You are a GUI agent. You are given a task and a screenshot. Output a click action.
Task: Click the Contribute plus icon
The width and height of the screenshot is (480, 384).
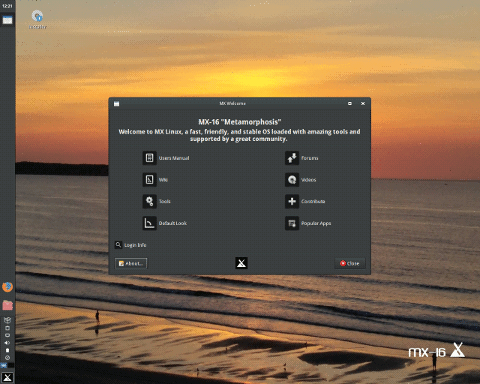click(x=292, y=201)
